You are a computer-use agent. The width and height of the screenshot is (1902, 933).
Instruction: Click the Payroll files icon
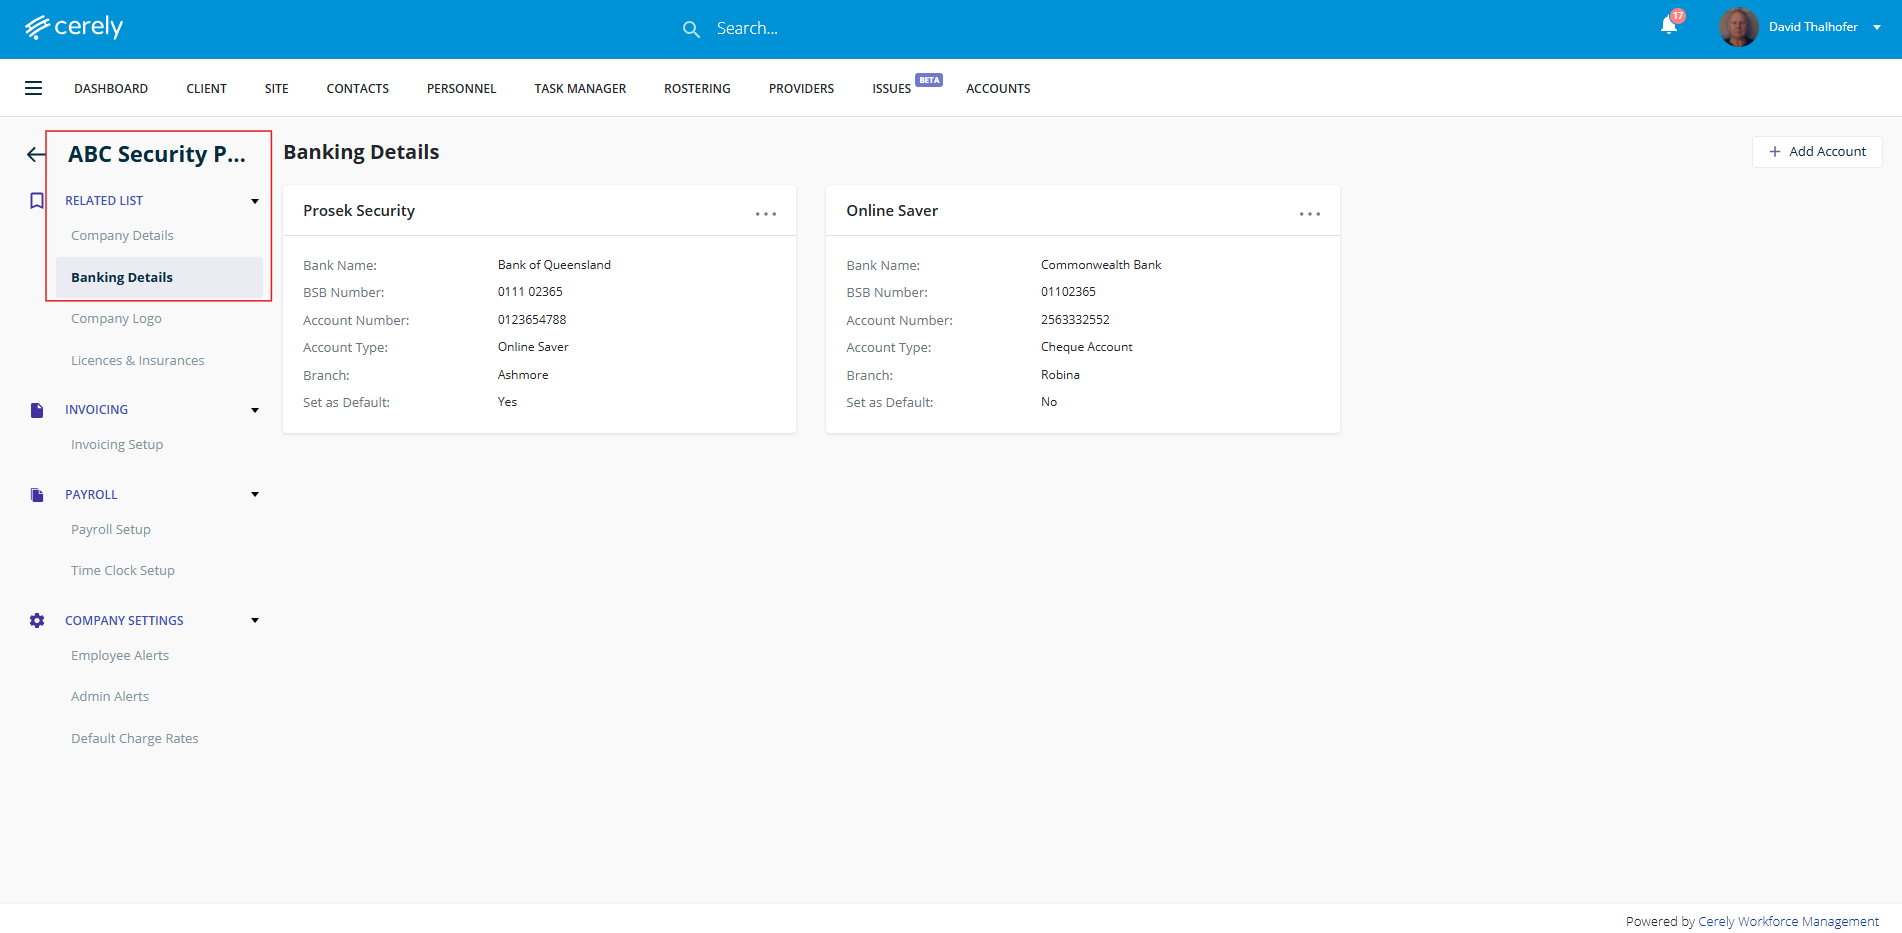click(x=37, y=495)
